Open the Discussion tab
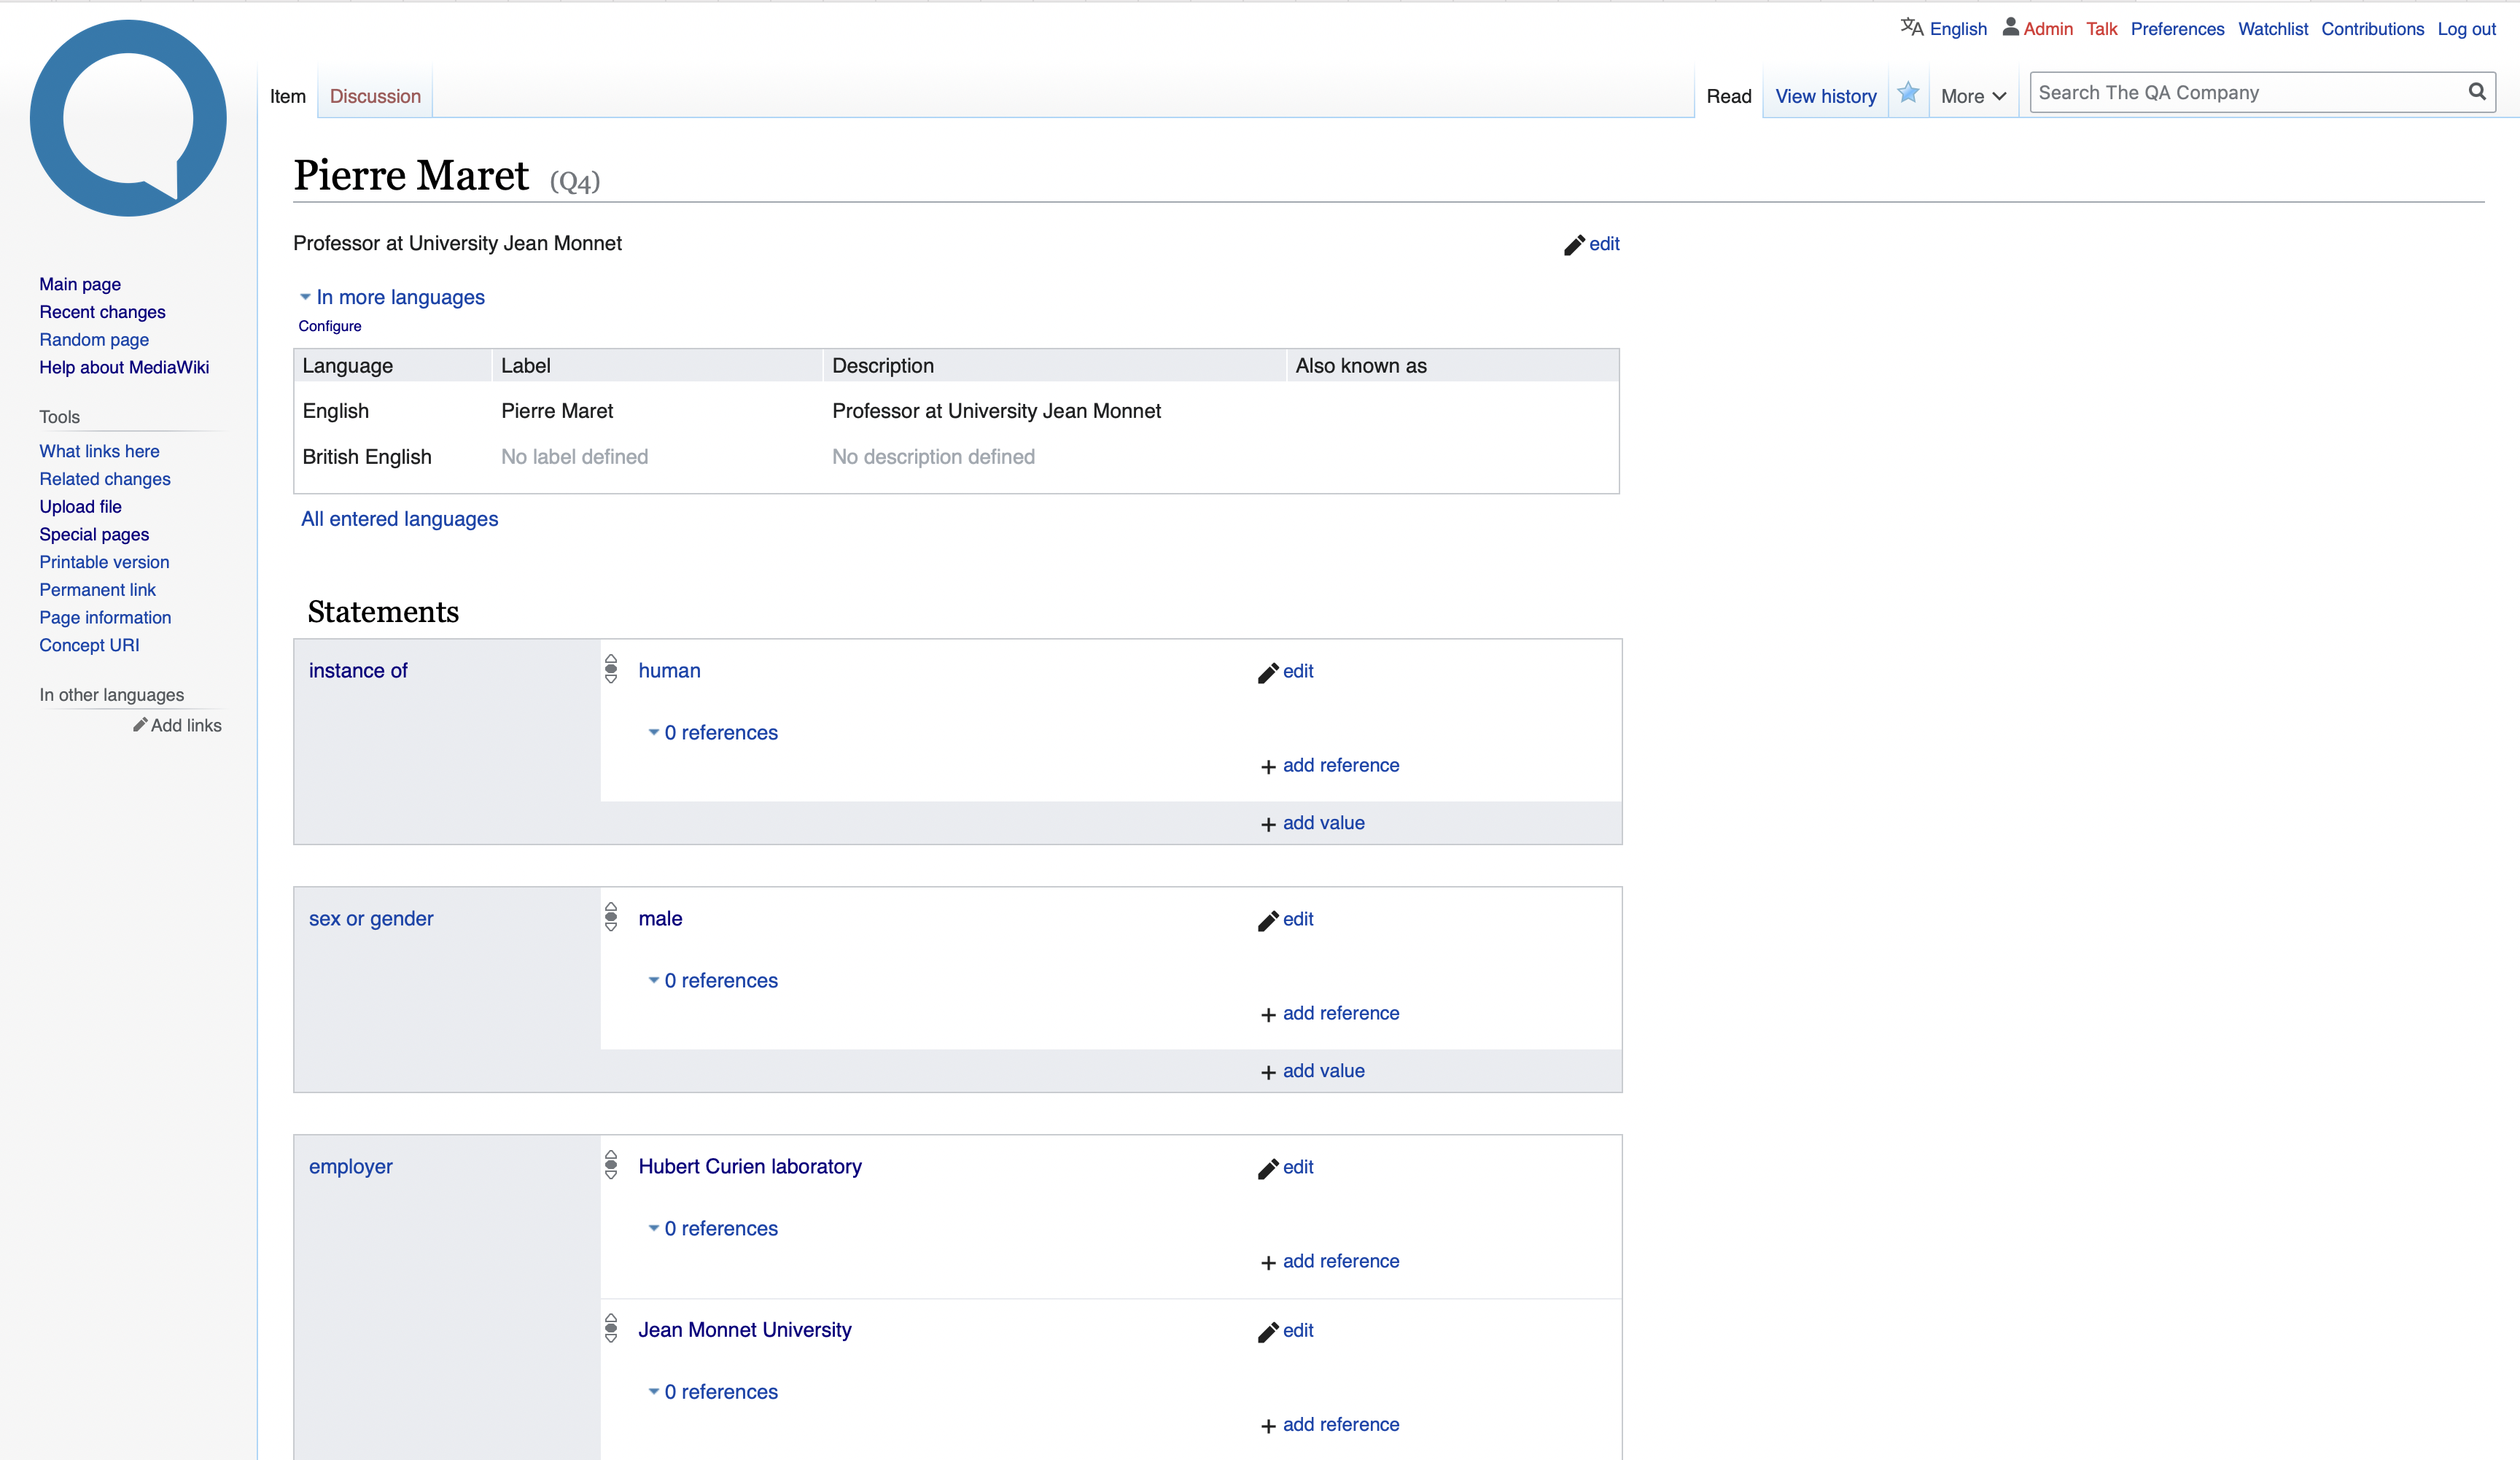The height and width of the screenshot is (1460, 2520). point(375,96)
